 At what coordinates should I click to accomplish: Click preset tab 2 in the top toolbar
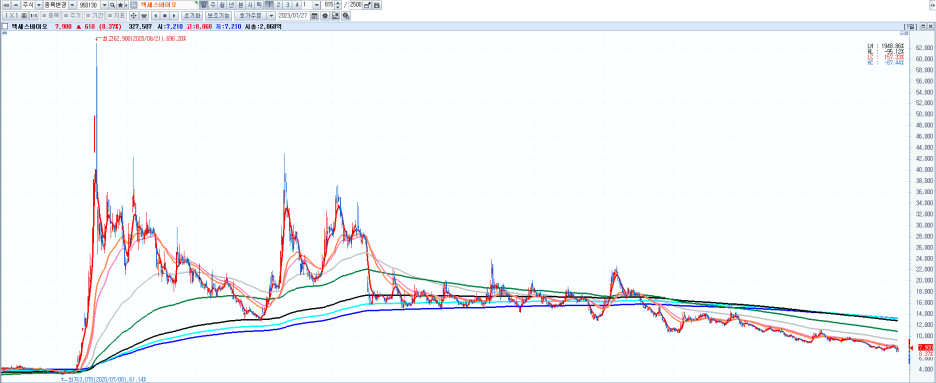point(278,5)
